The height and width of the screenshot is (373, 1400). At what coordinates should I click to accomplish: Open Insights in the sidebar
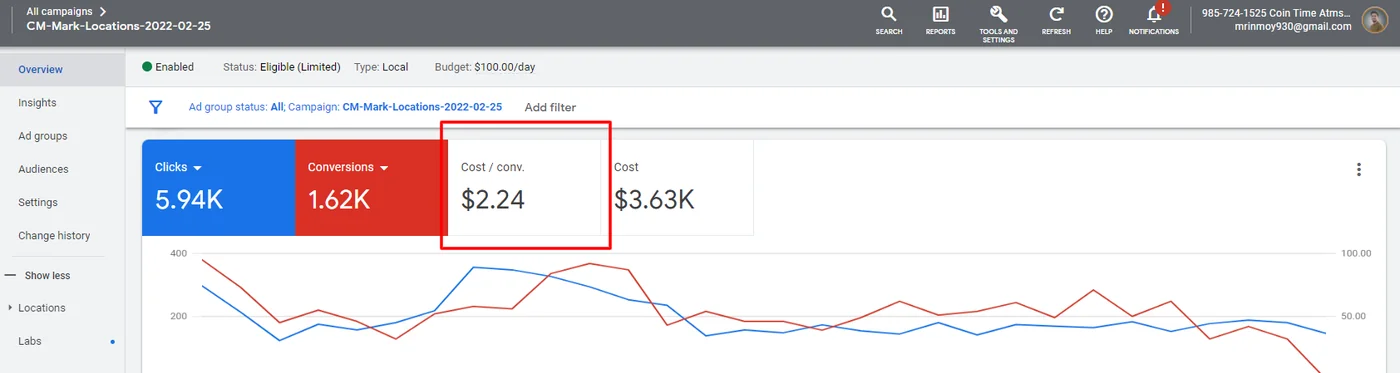coord(37,103)
